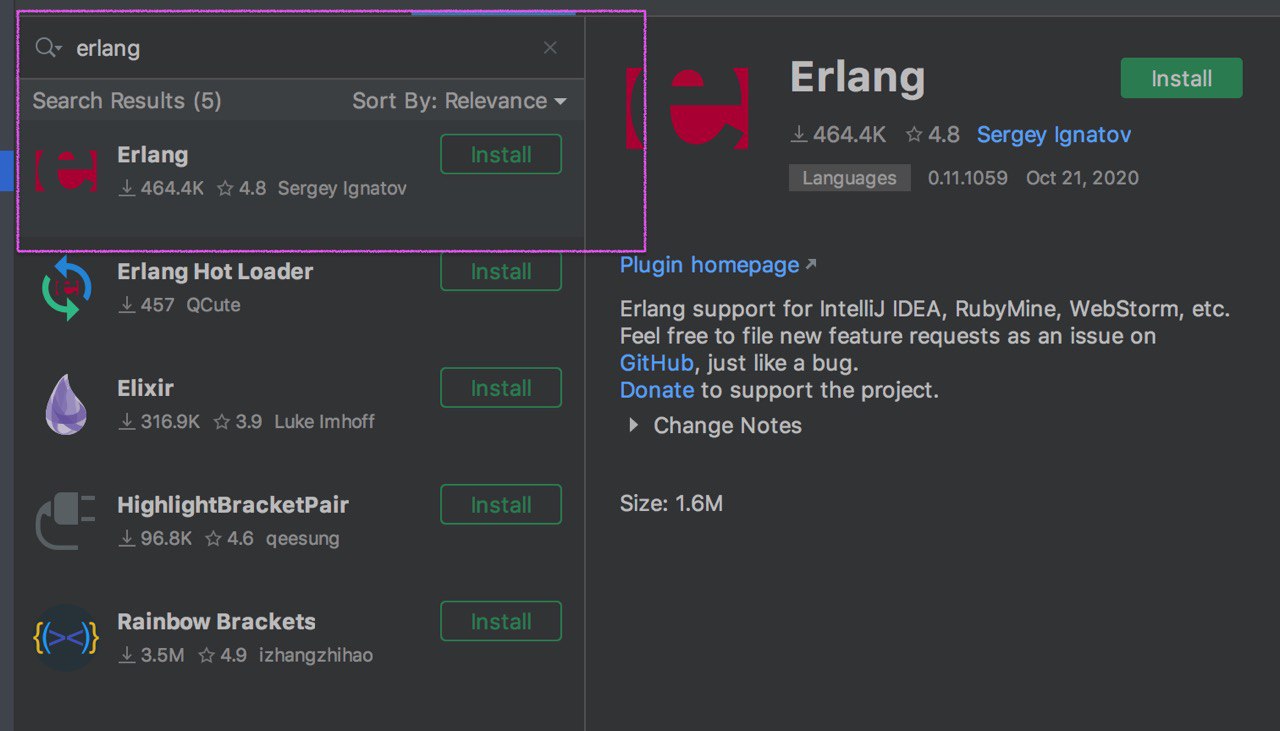Image resolution: width=1280 pixels, height=731 pixels.
Task: Open search options via the magnifier icon
Action: [48, 48]
